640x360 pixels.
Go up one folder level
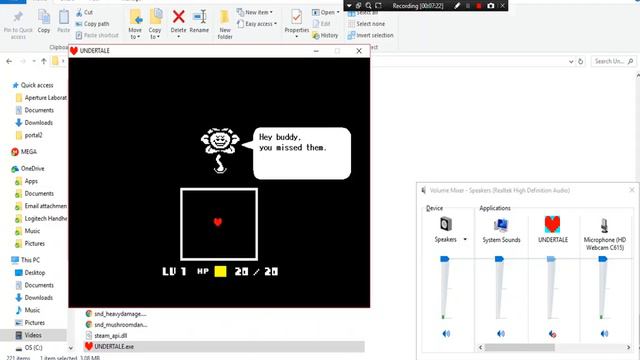44,61
